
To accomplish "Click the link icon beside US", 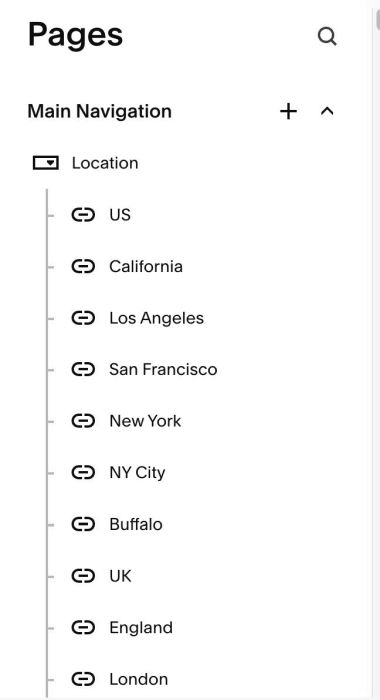I will pos(83,215).
